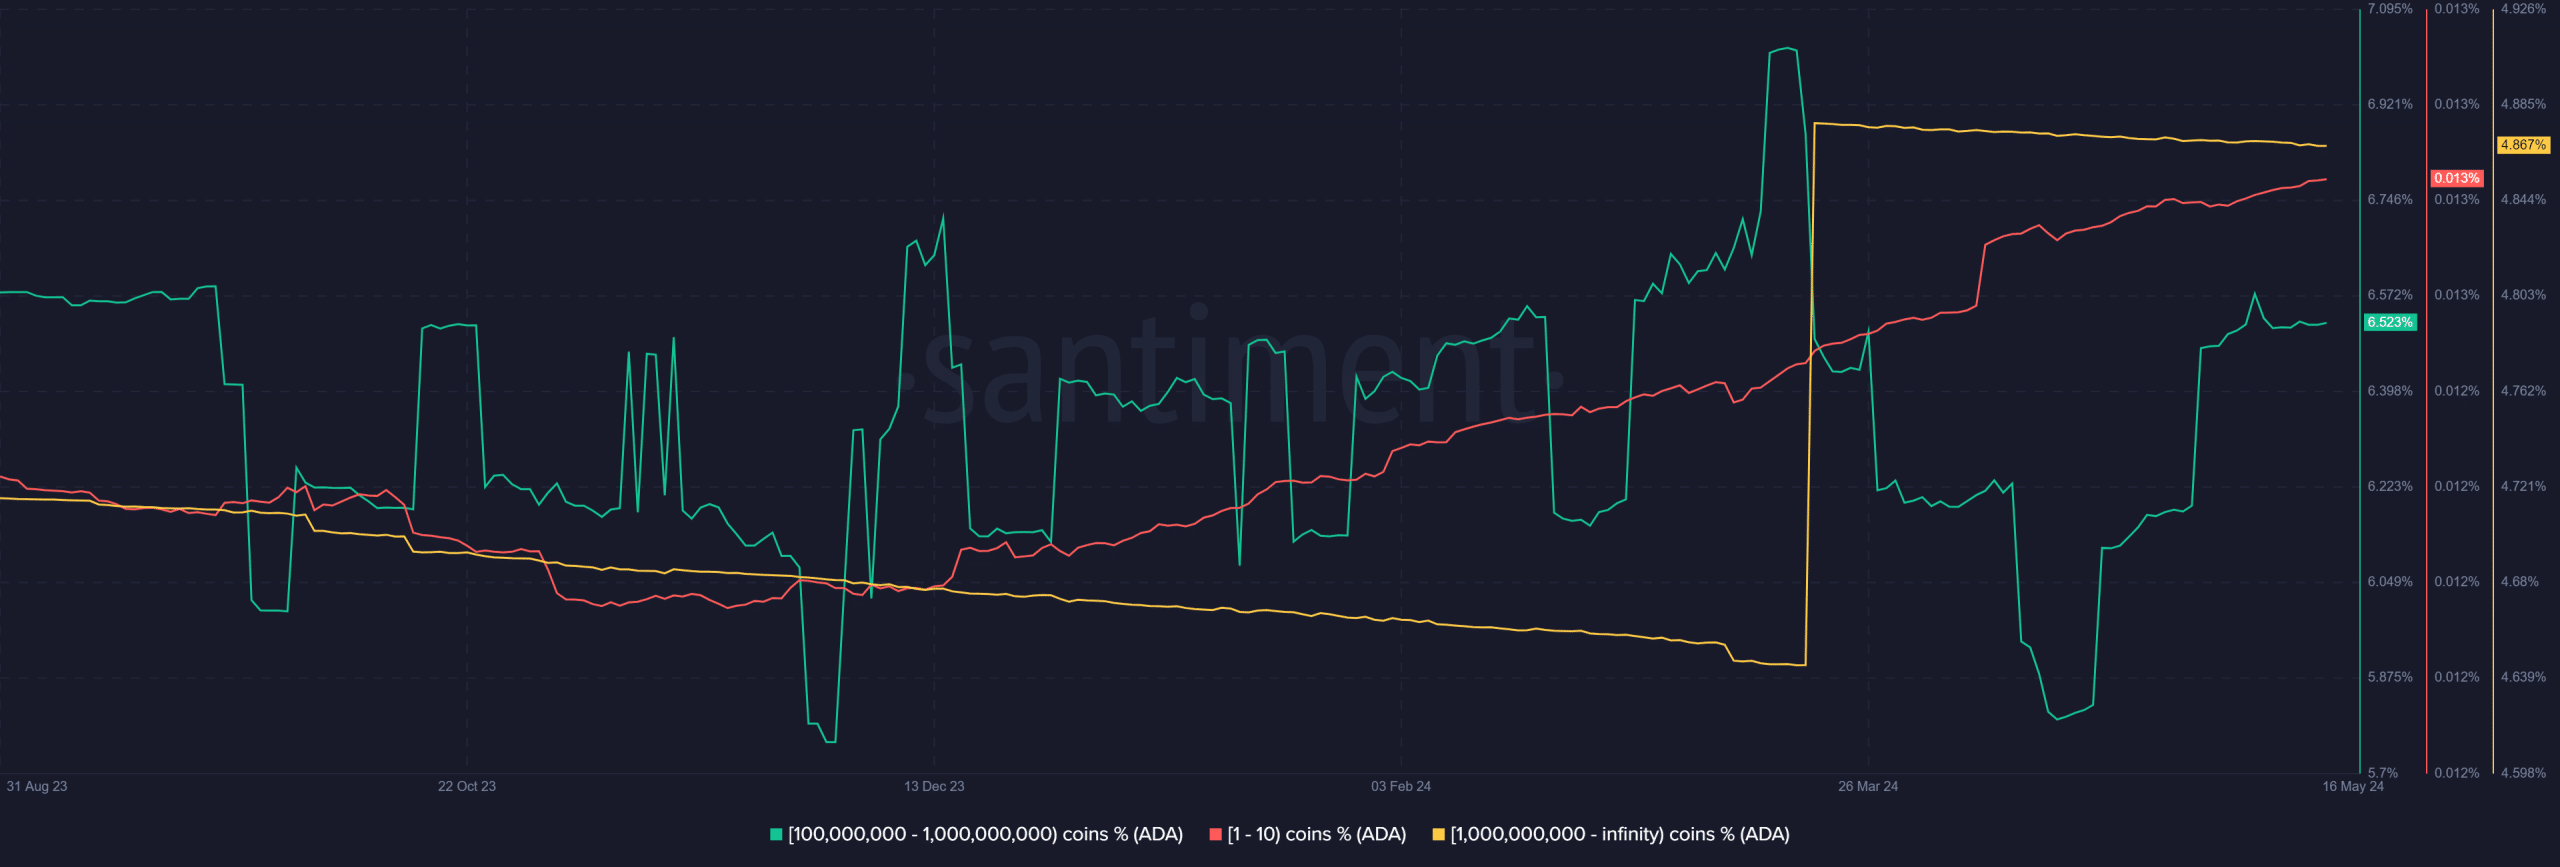Select the green 6.523% current value badge
Viewport: 2560px width, 867px height.
point(2390,322)
